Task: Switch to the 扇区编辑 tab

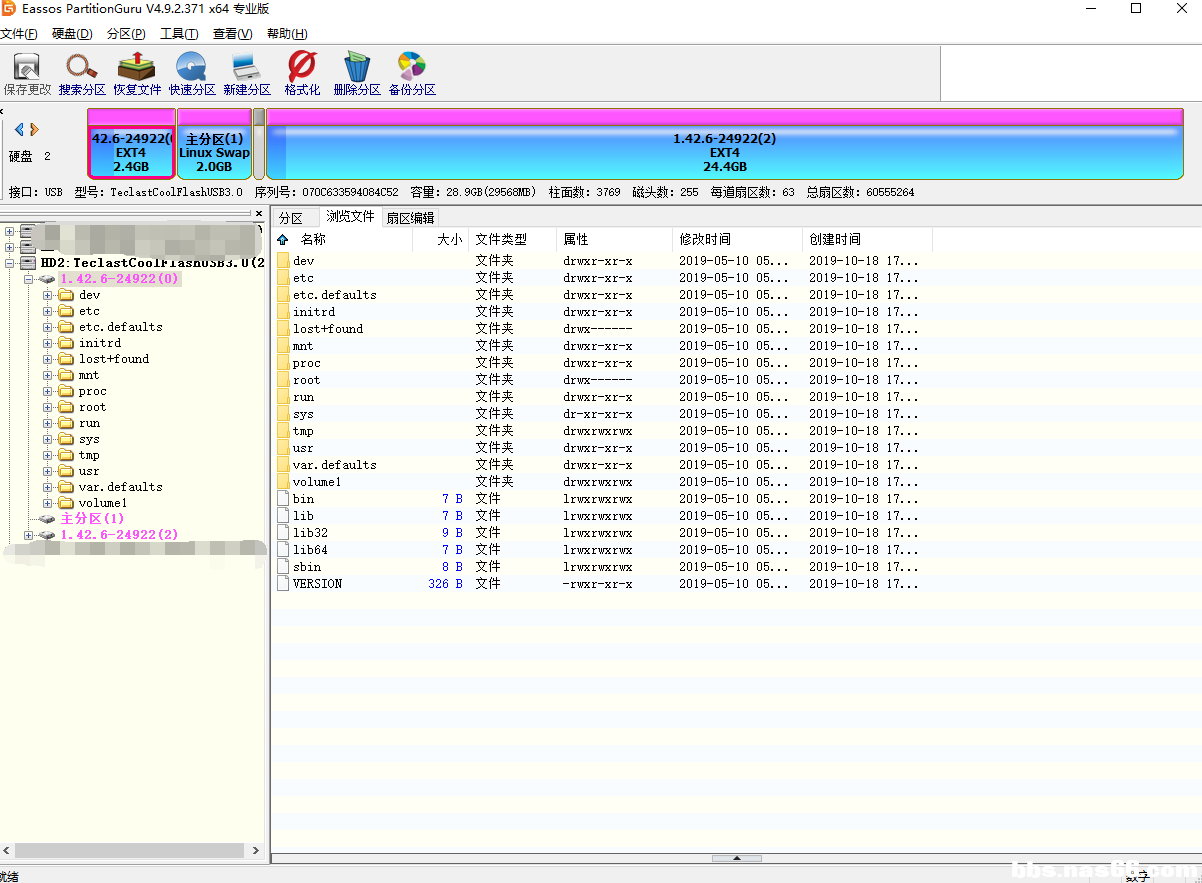Action: pos(410,218)
